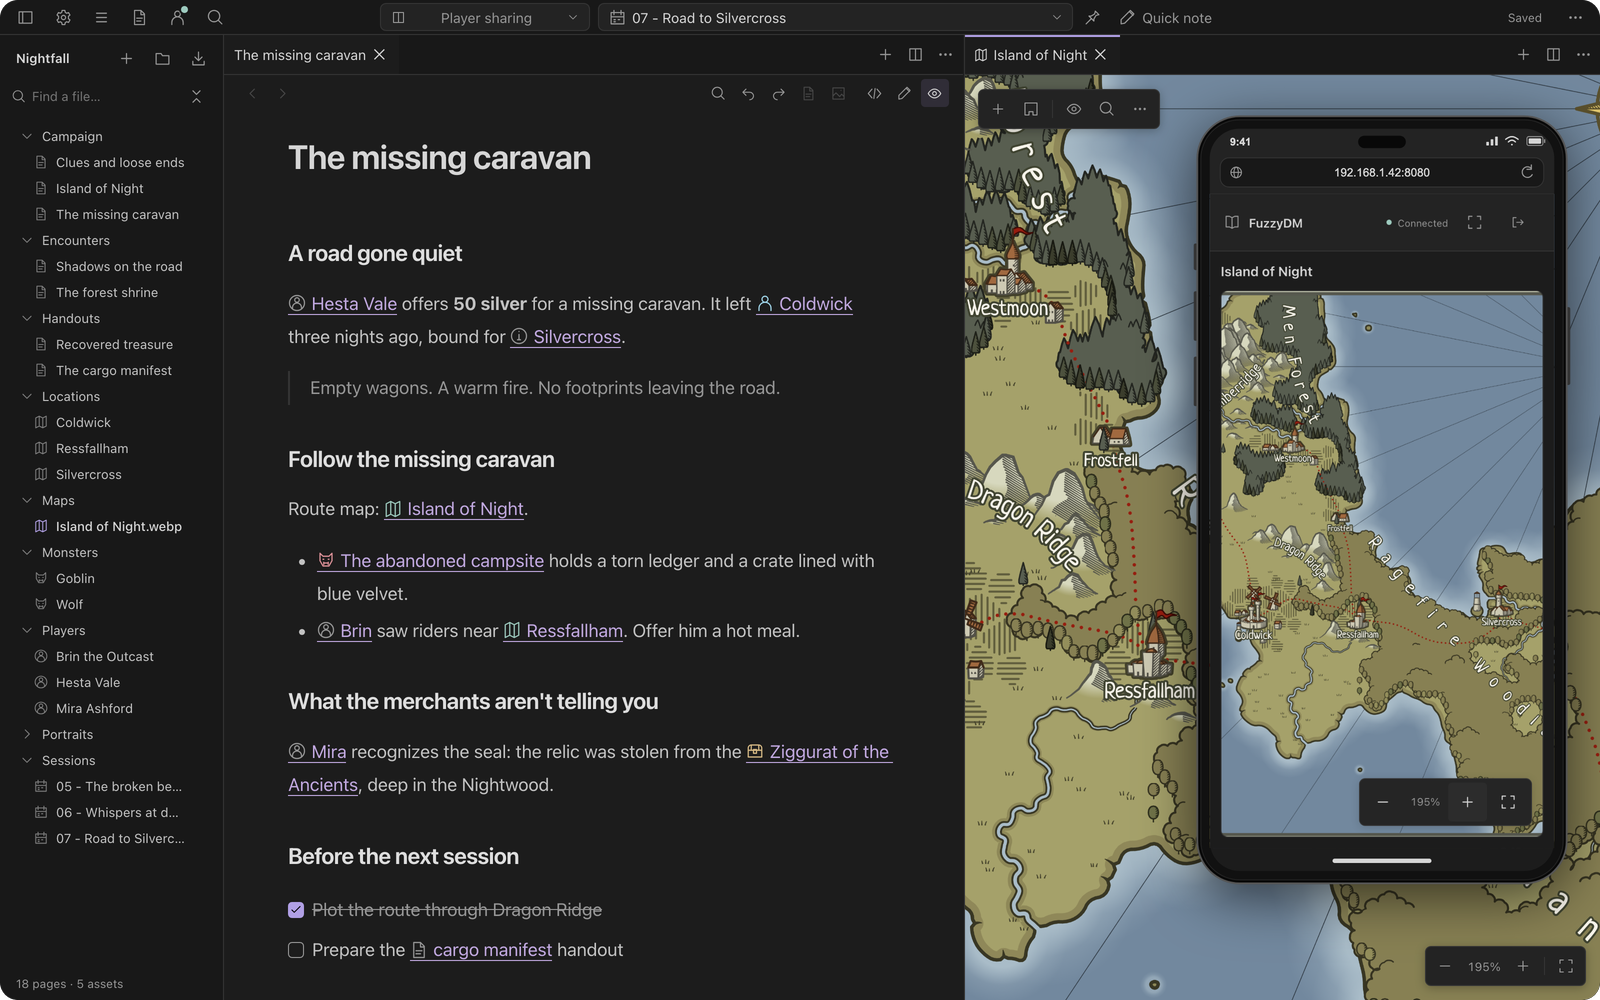
Task: Zoom in on the desktop map view
Action: pos(1523,966)
